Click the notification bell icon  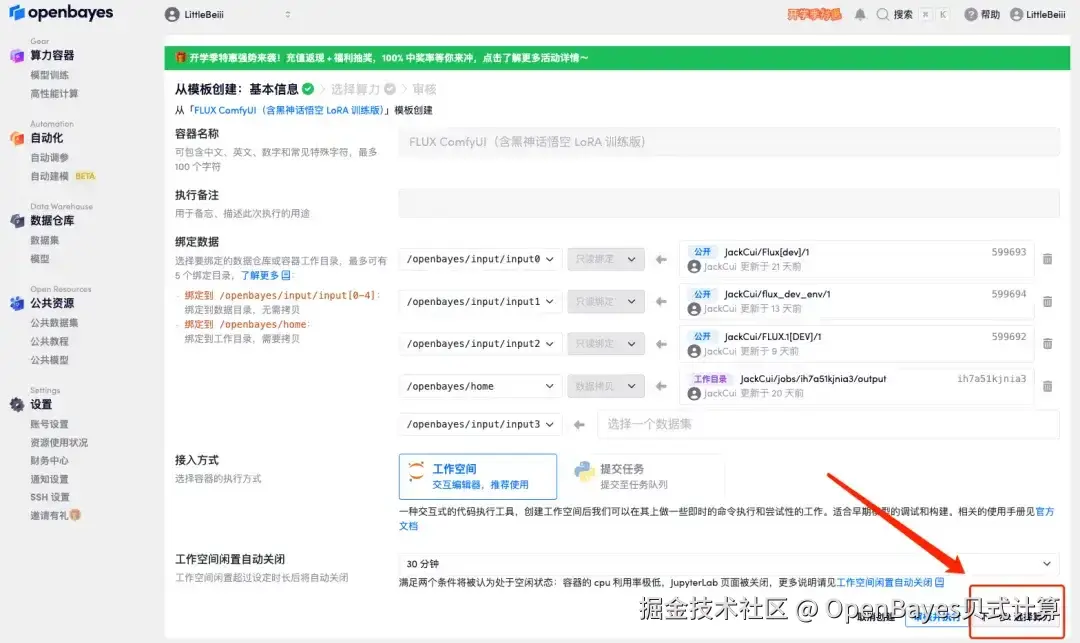860,14
